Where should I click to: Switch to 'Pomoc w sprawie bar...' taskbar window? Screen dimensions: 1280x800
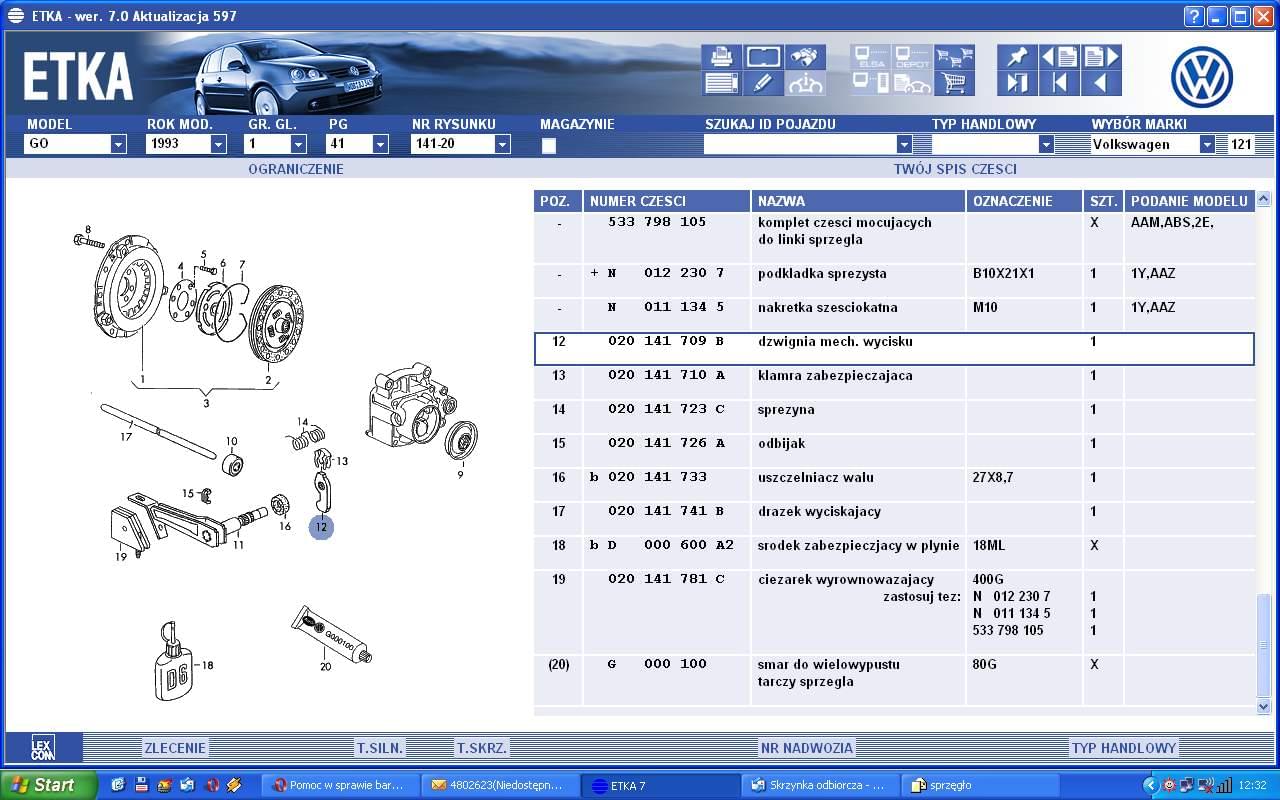(x=340, y=785)
